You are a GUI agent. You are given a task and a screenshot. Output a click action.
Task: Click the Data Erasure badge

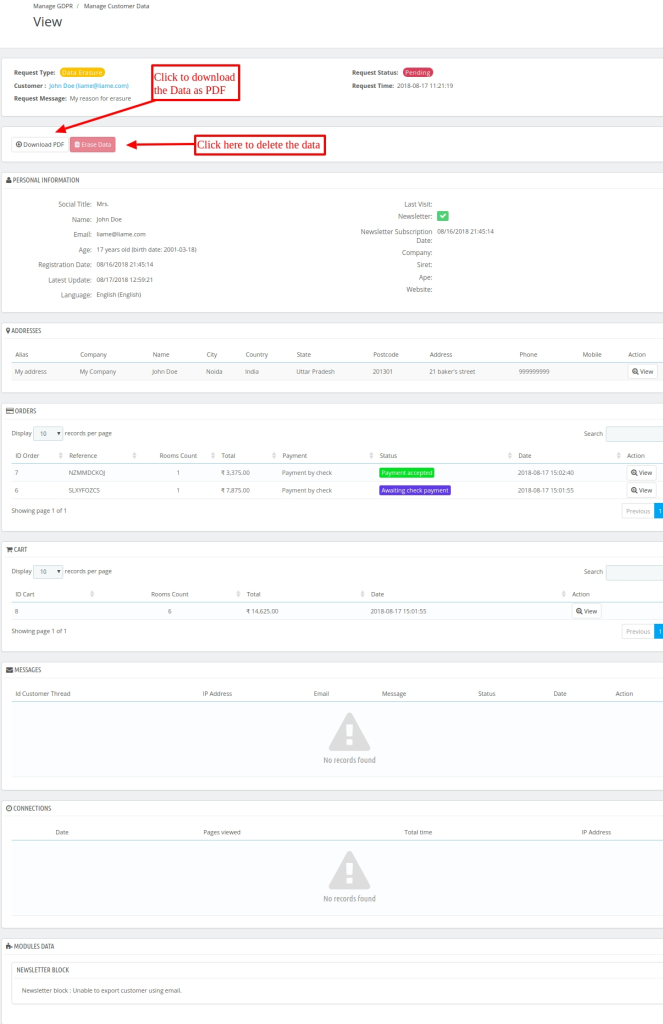82,72
